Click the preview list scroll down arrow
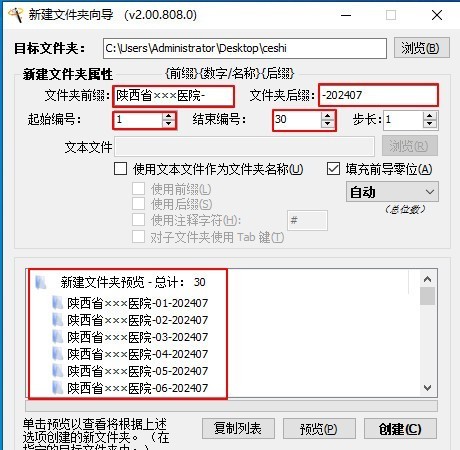Viewport: 460px width, 450px height. click(427, 388)
